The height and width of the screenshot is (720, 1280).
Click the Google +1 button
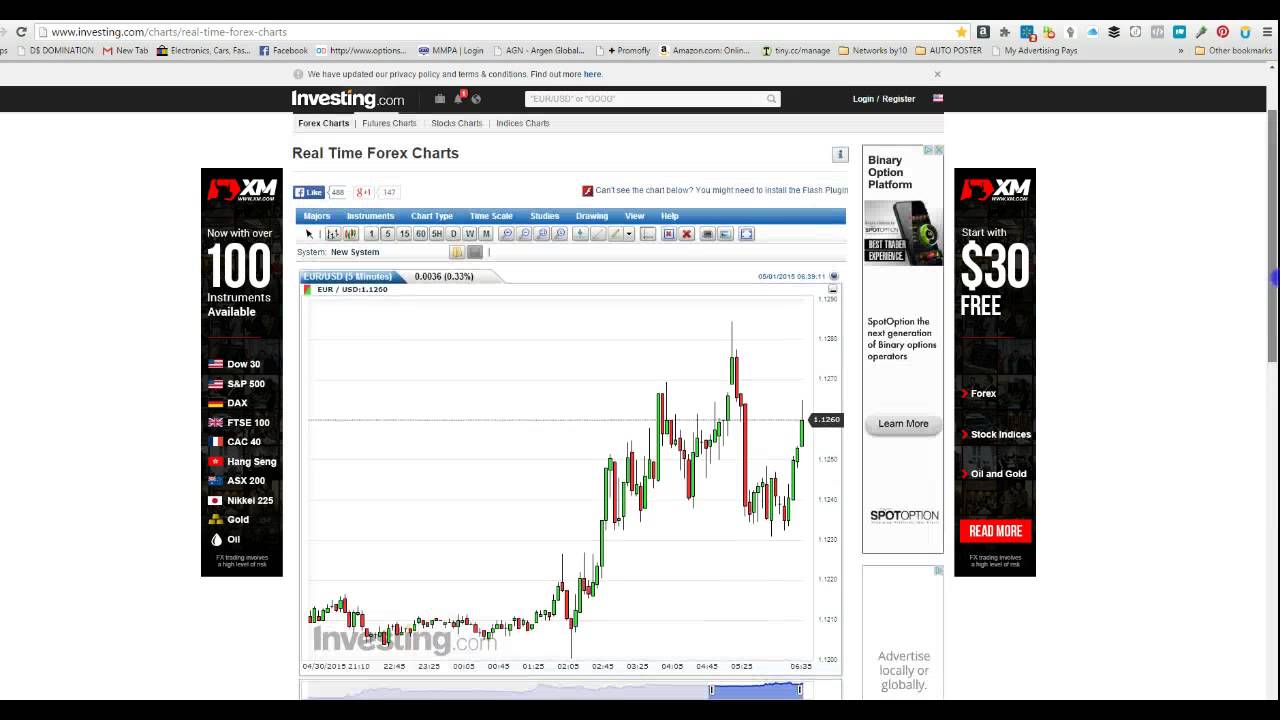tap(364, 192)
